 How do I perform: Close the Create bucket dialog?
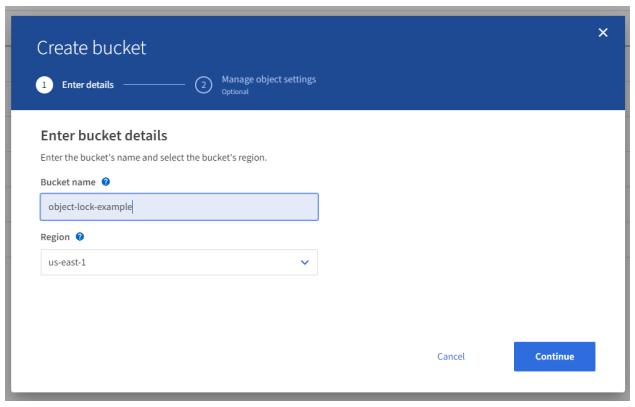[x=603, y=33]
